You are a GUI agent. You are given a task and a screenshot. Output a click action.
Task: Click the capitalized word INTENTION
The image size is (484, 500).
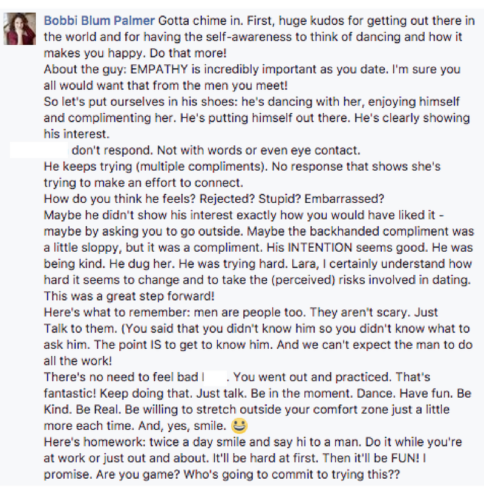(319, 248)
